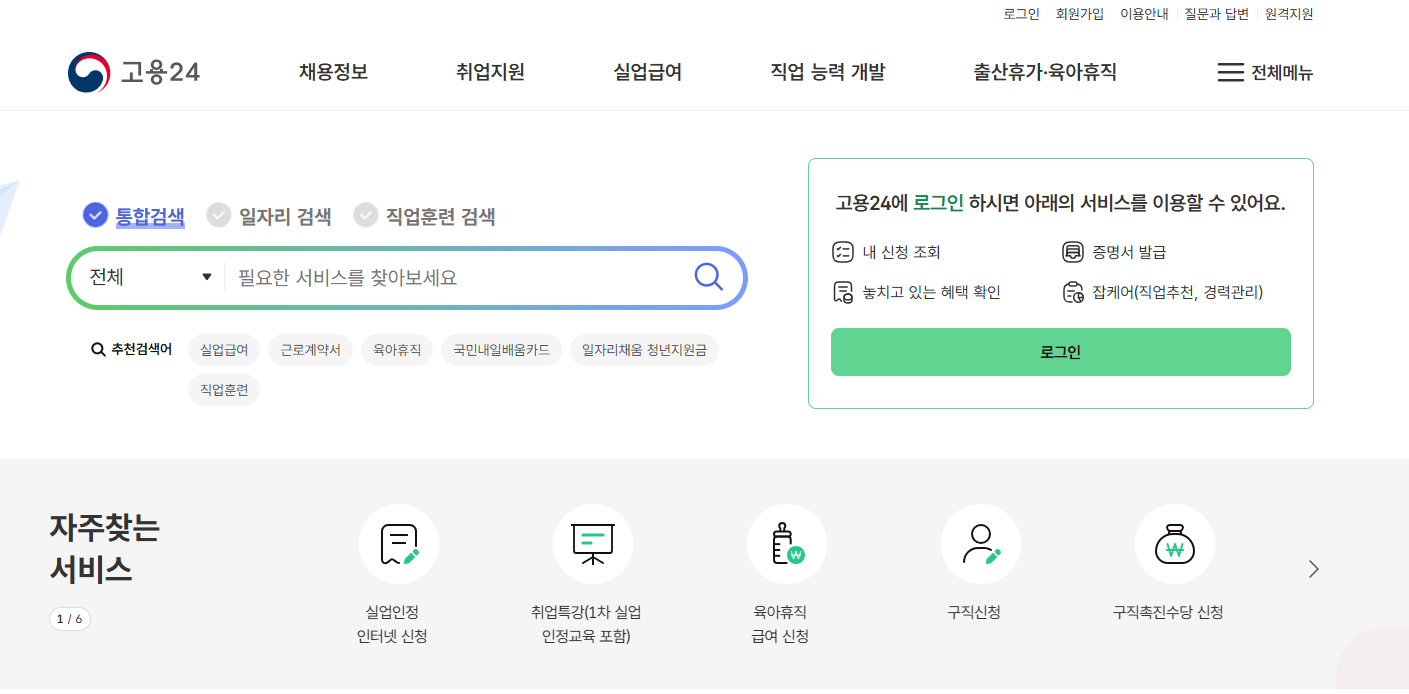Open the 실업급여 menu
Image resolution: width=1409 pixels, height=694 pixels.
click(x=646, y=71)
